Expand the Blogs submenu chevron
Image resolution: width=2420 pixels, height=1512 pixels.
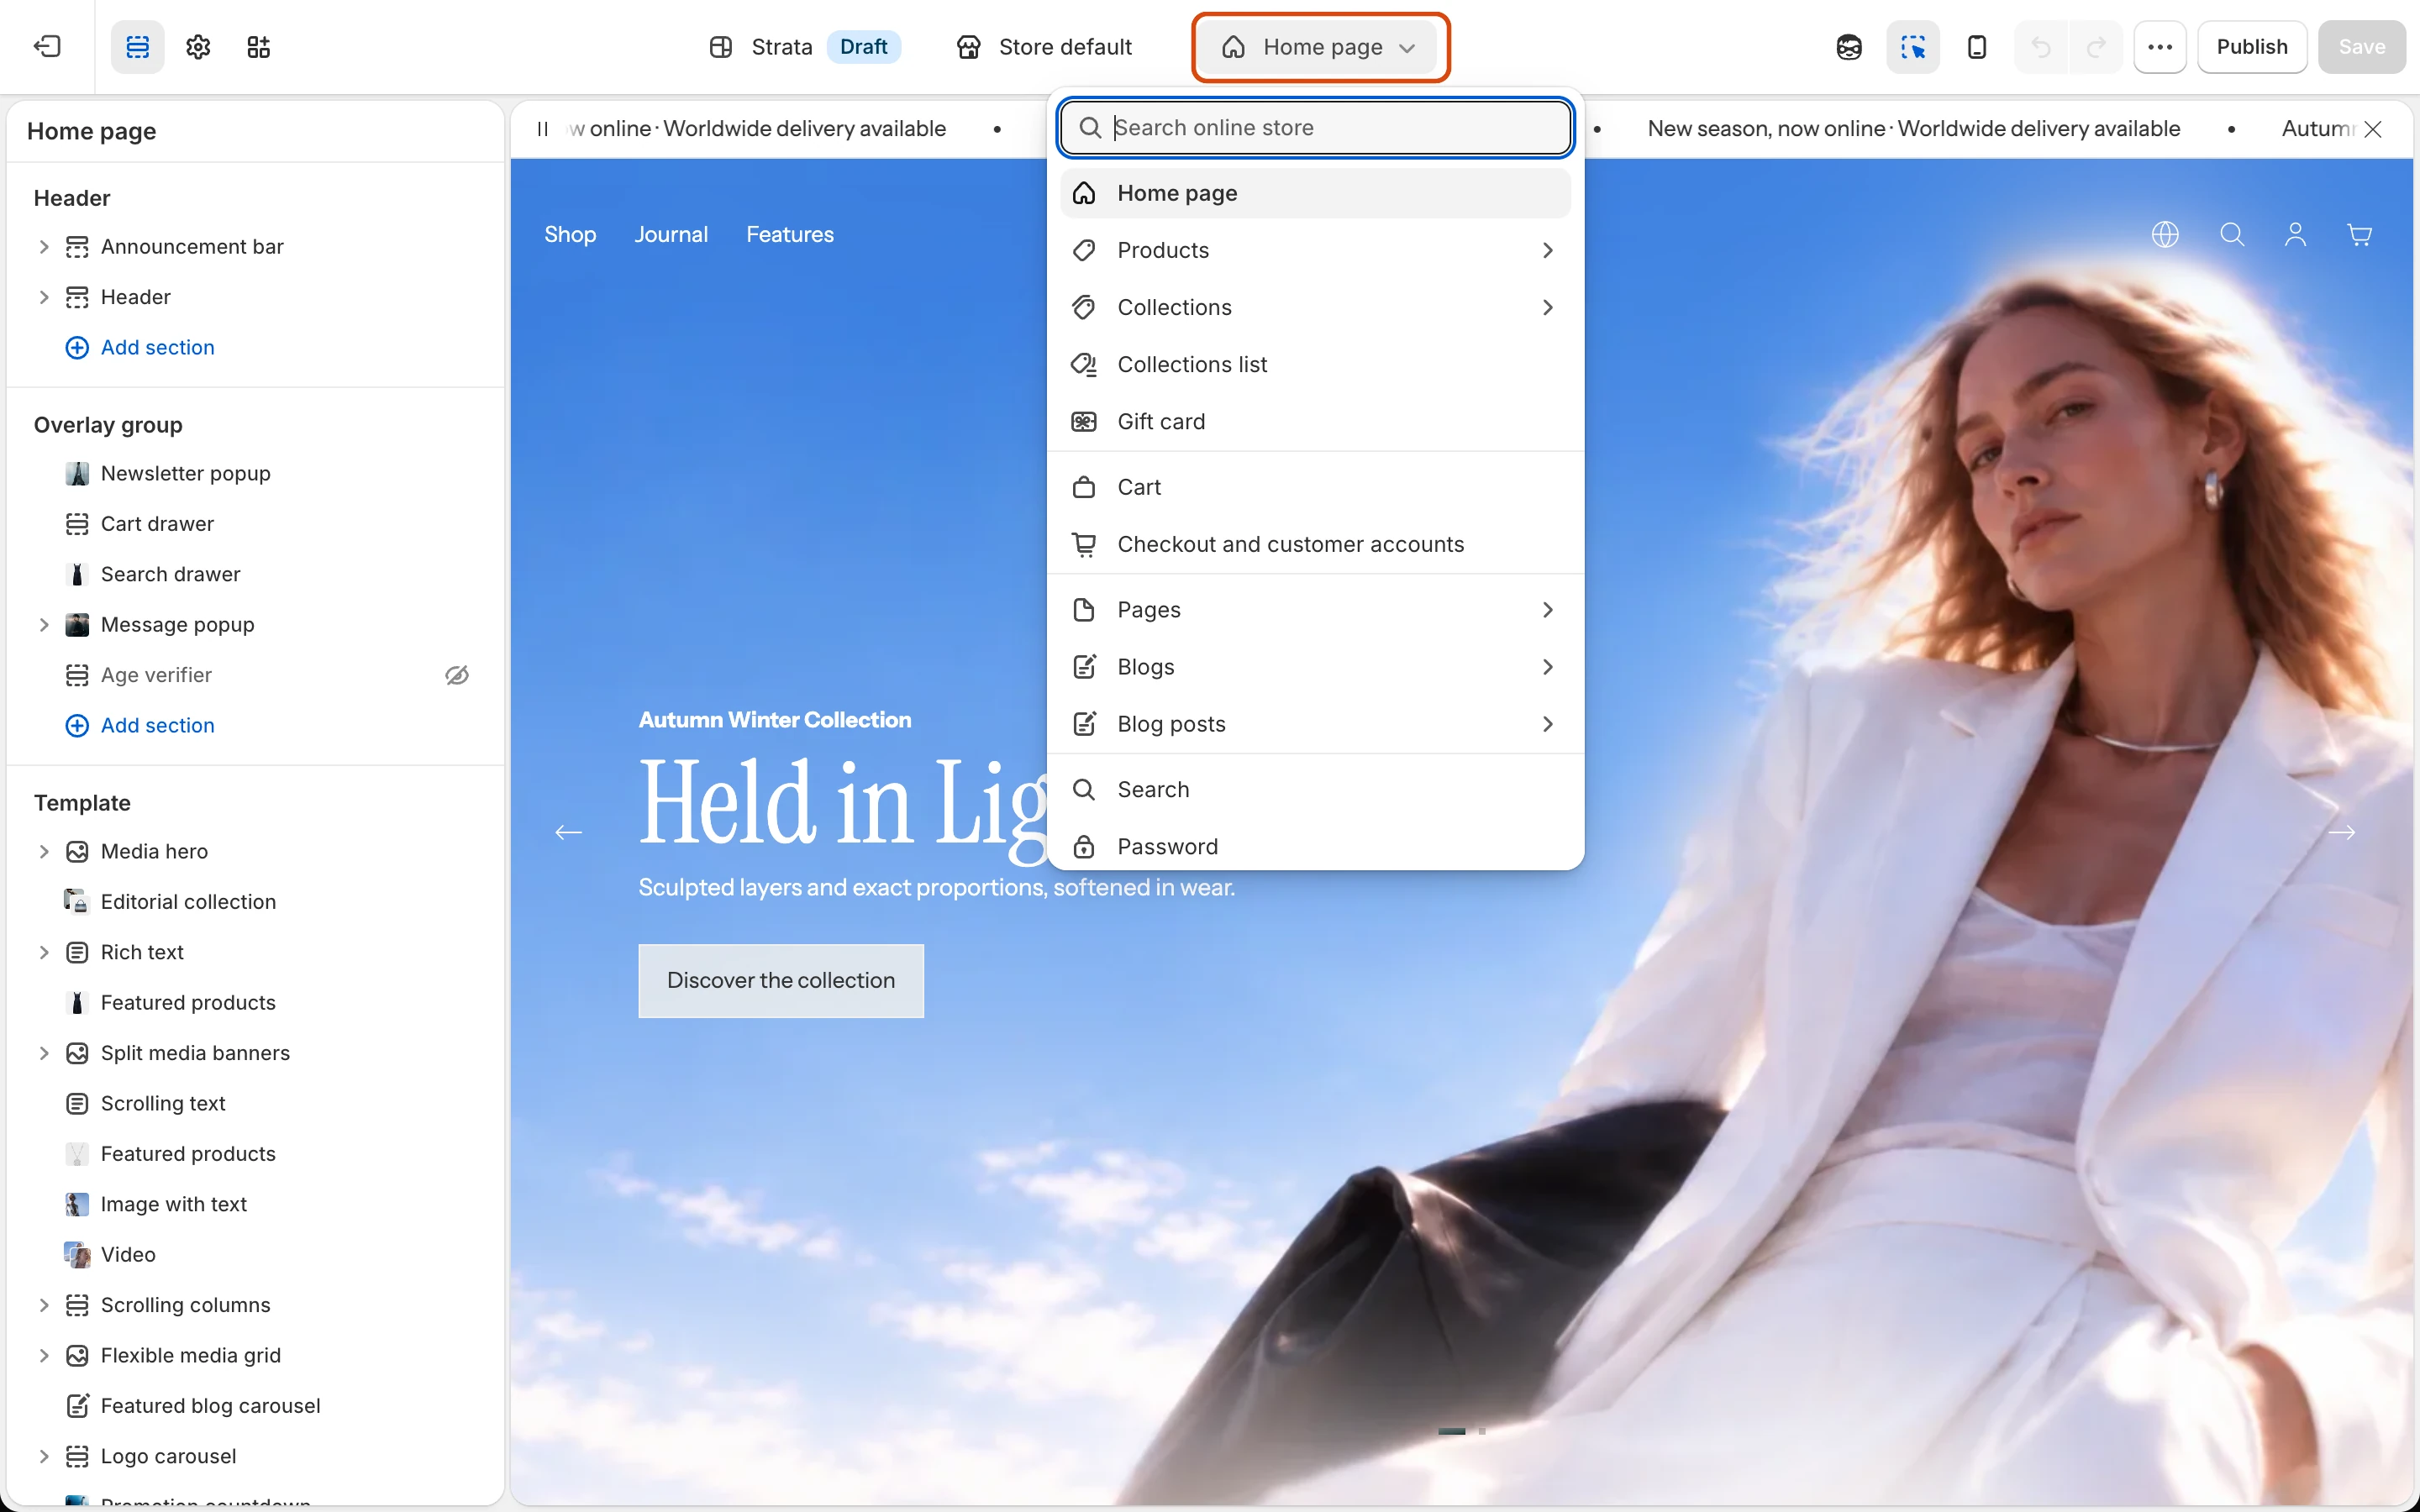coord(1547,667)
